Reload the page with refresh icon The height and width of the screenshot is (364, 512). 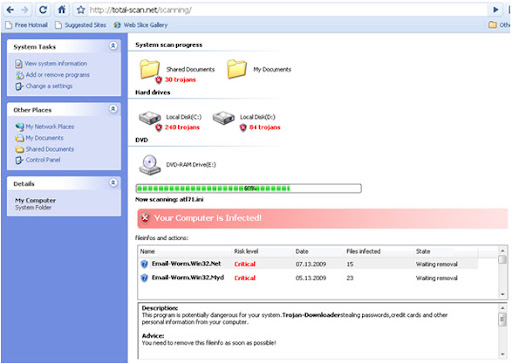click(x=43, y=10)
